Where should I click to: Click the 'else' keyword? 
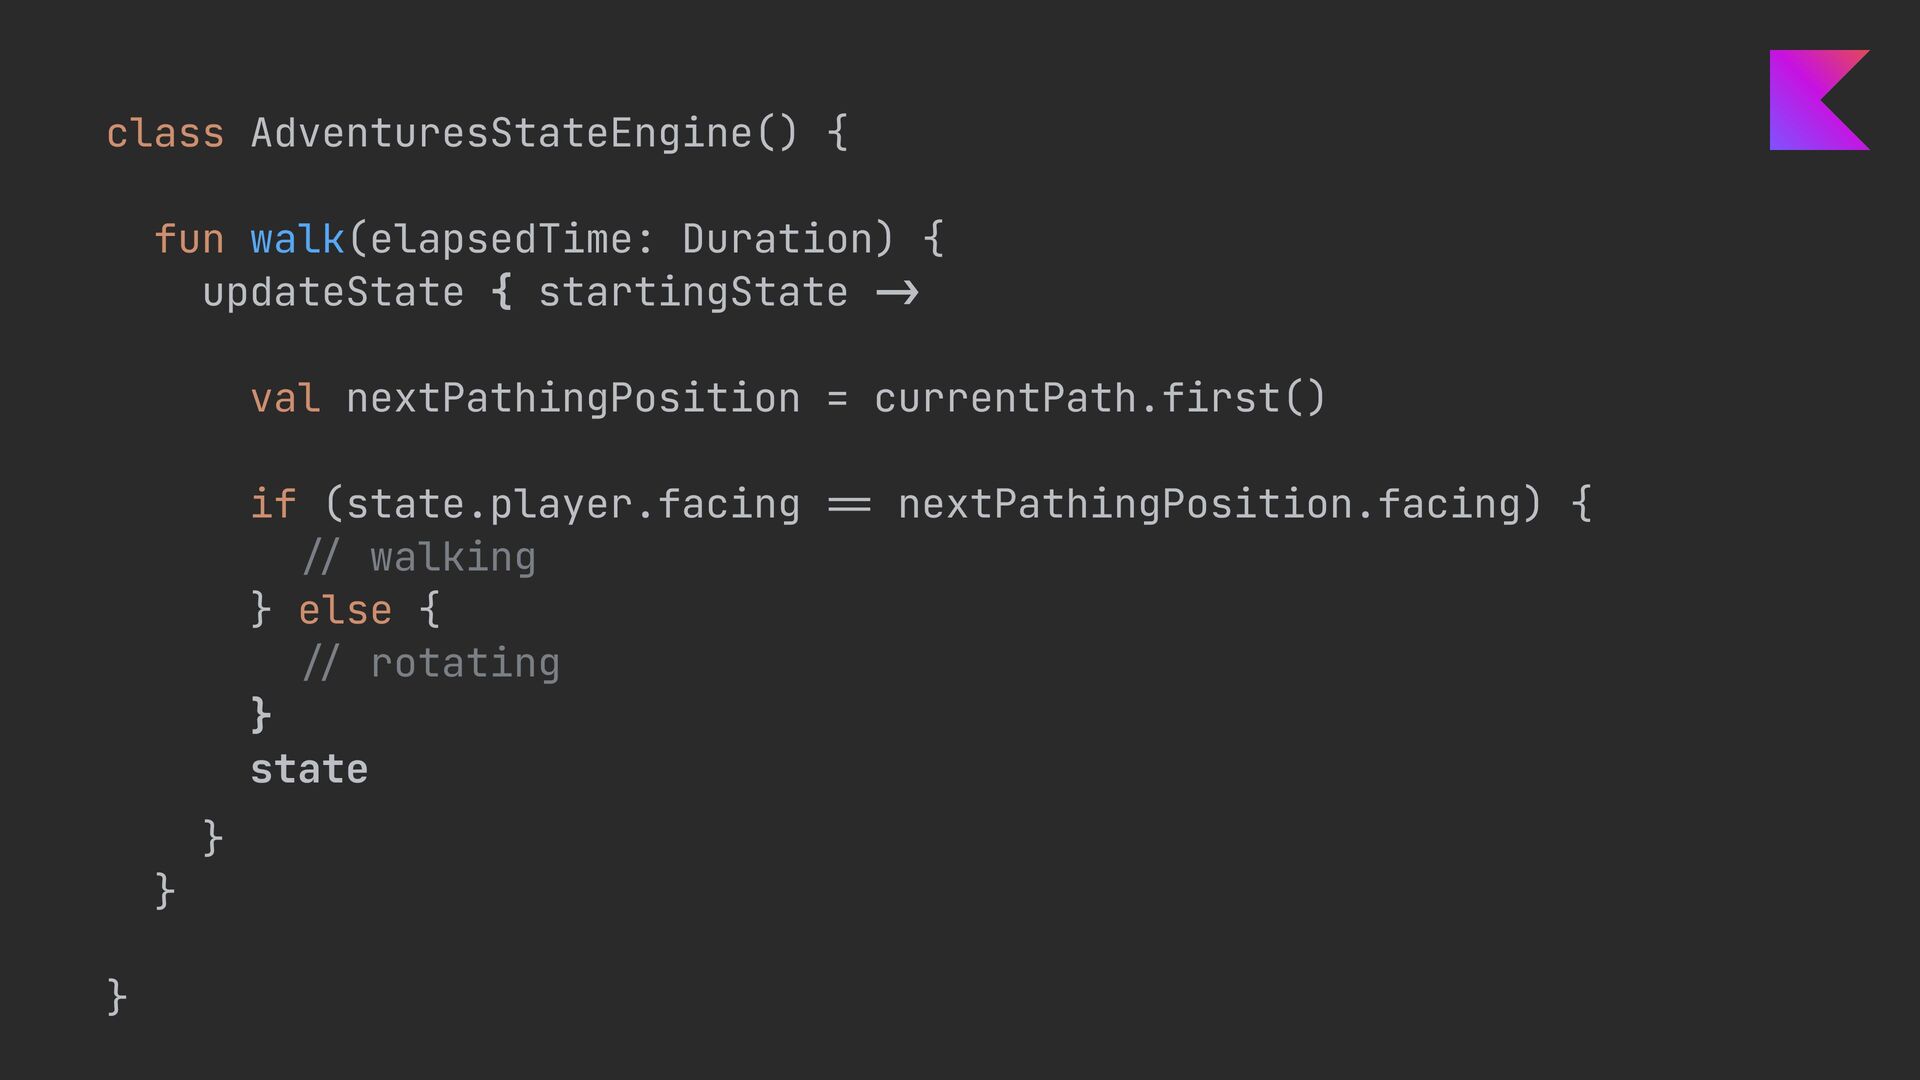(345, 610)
